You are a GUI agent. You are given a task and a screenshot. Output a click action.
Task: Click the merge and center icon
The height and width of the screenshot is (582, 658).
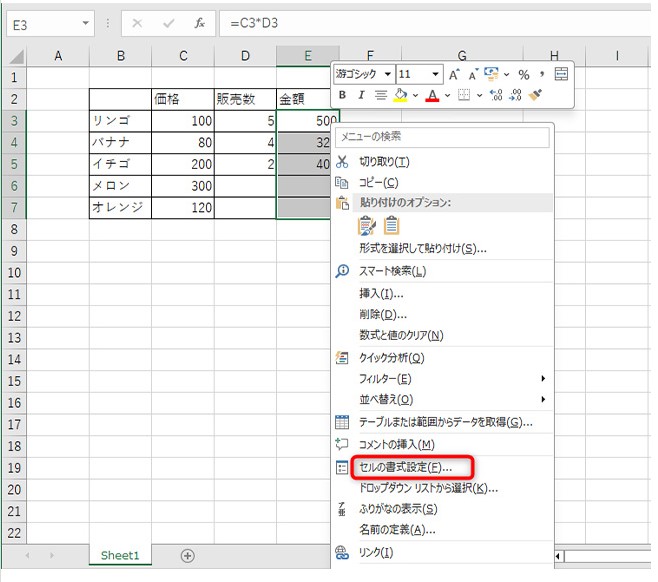point(561,74)
